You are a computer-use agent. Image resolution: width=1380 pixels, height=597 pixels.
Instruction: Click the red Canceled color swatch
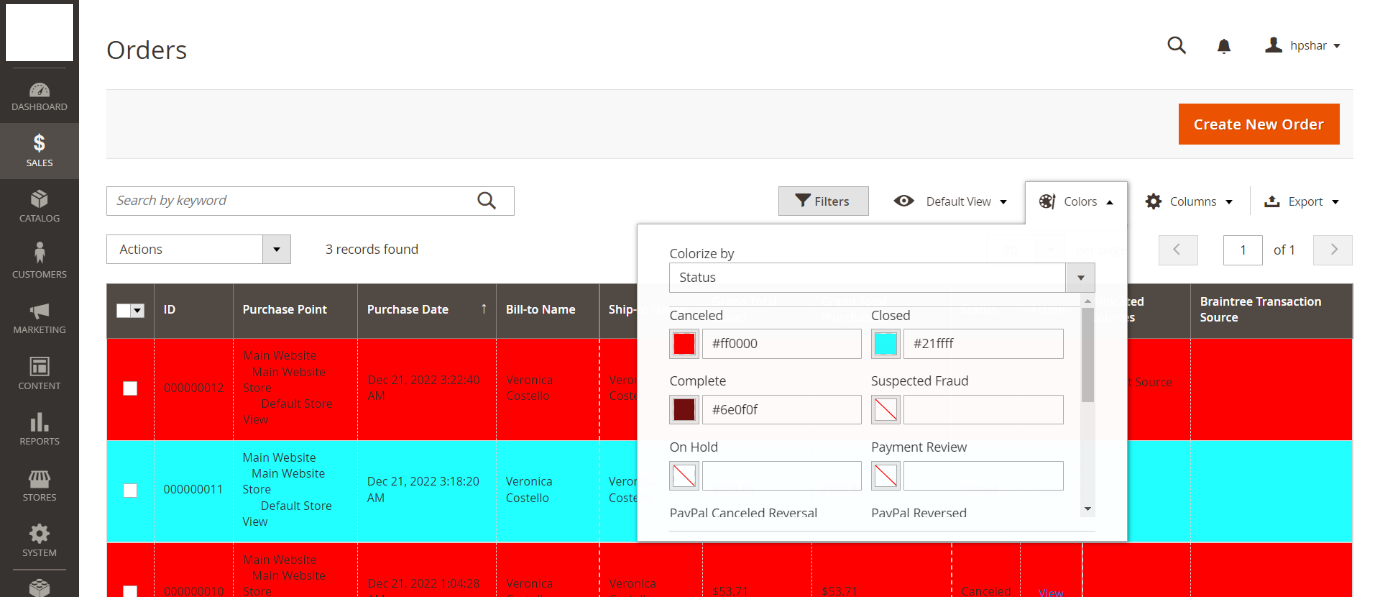684,344
